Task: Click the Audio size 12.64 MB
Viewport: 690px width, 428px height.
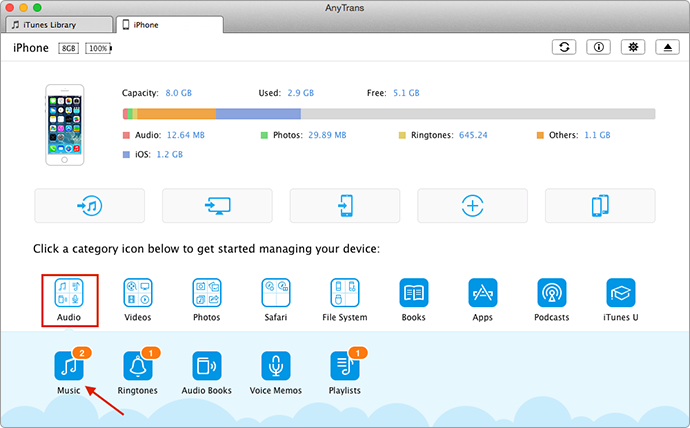Action: [186, 135]
